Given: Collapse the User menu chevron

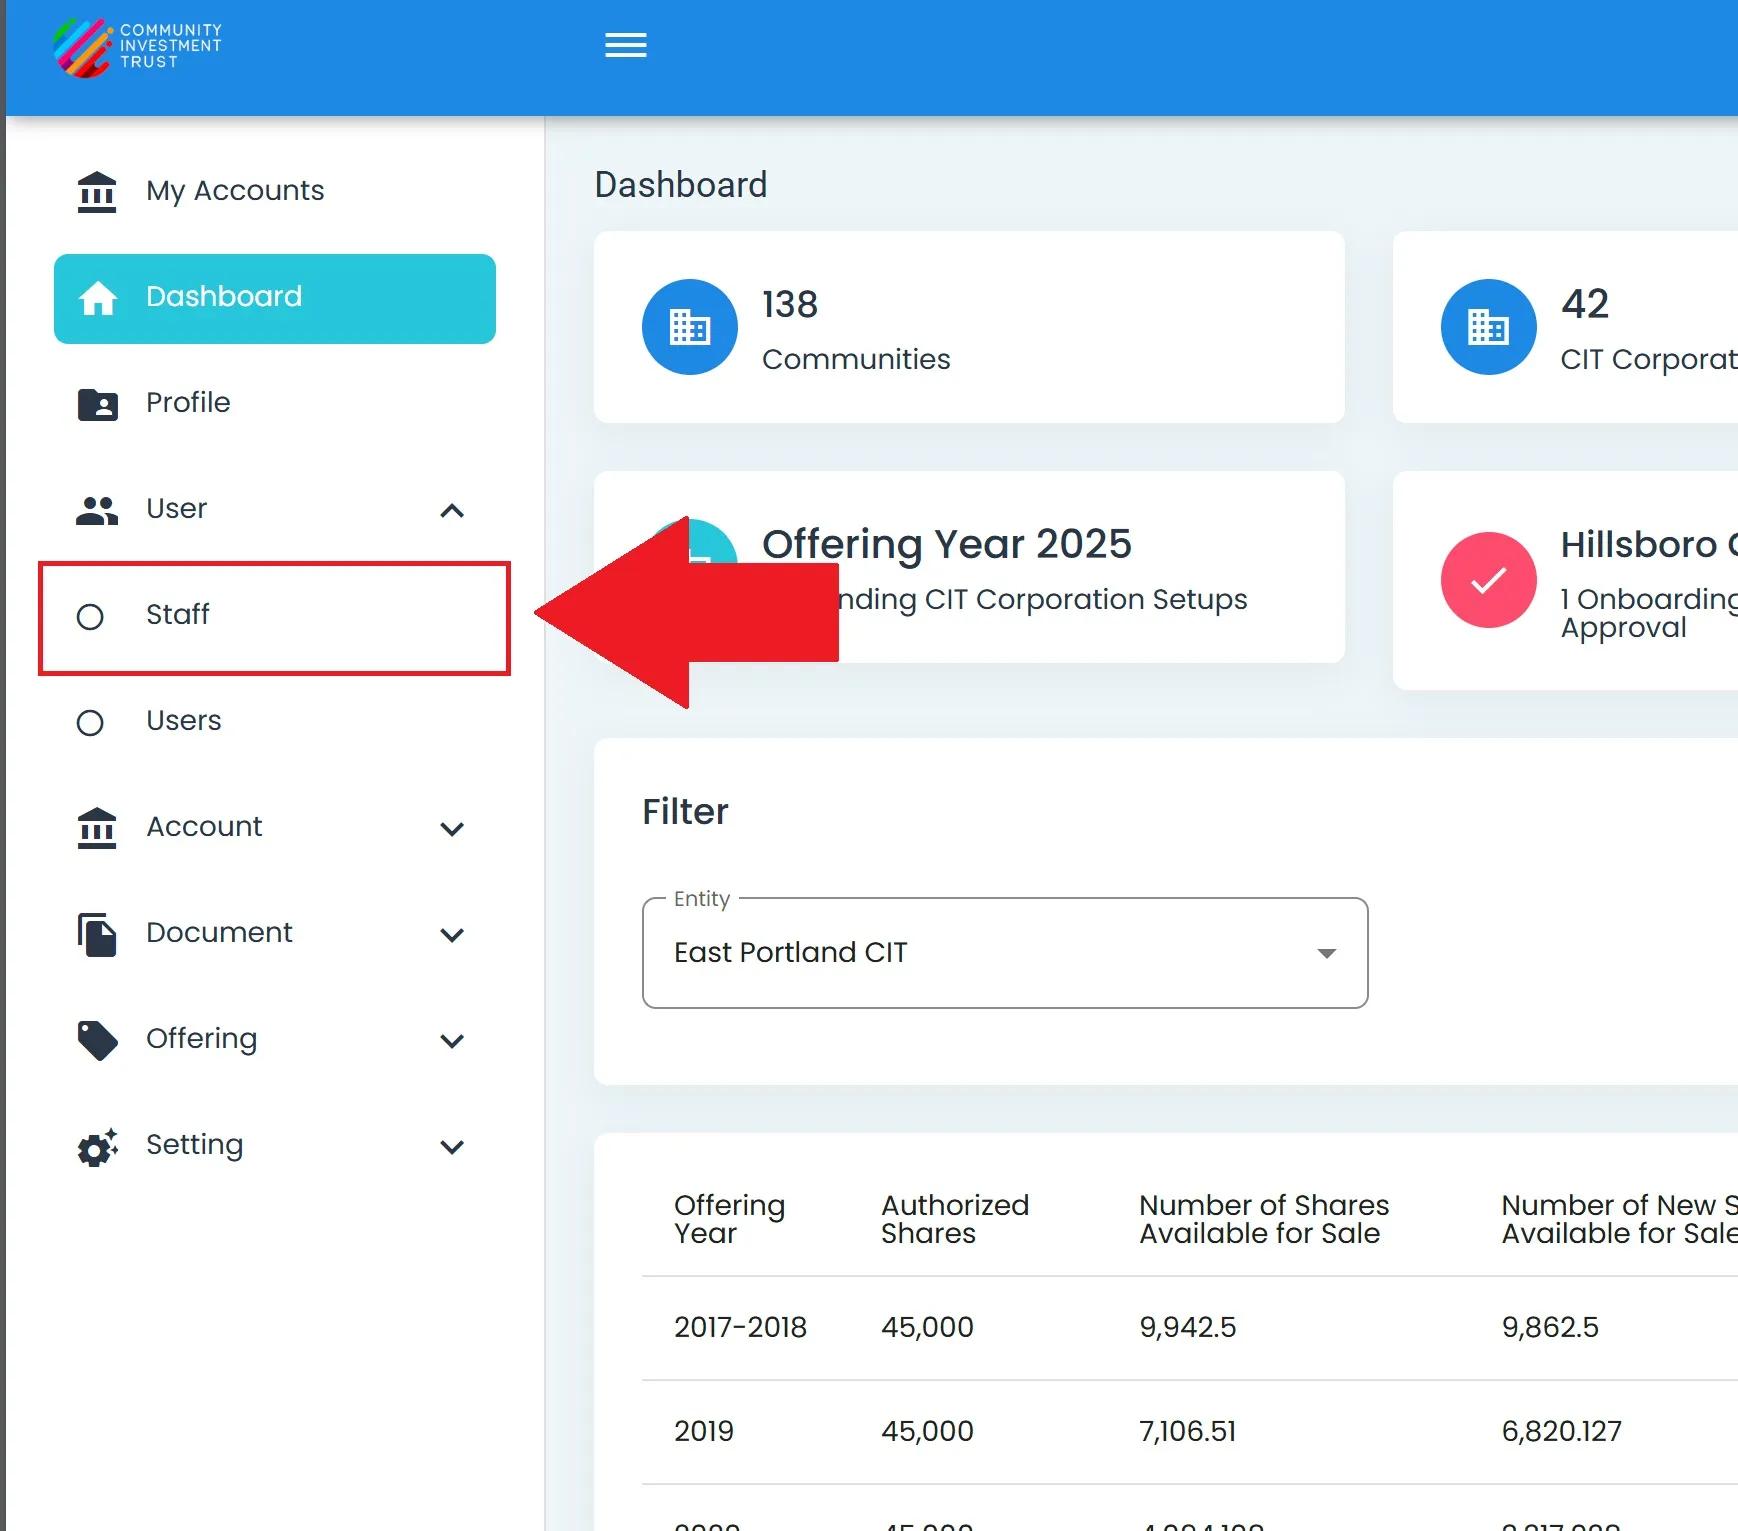Looking at the screenshot, I should click(452, 511).
